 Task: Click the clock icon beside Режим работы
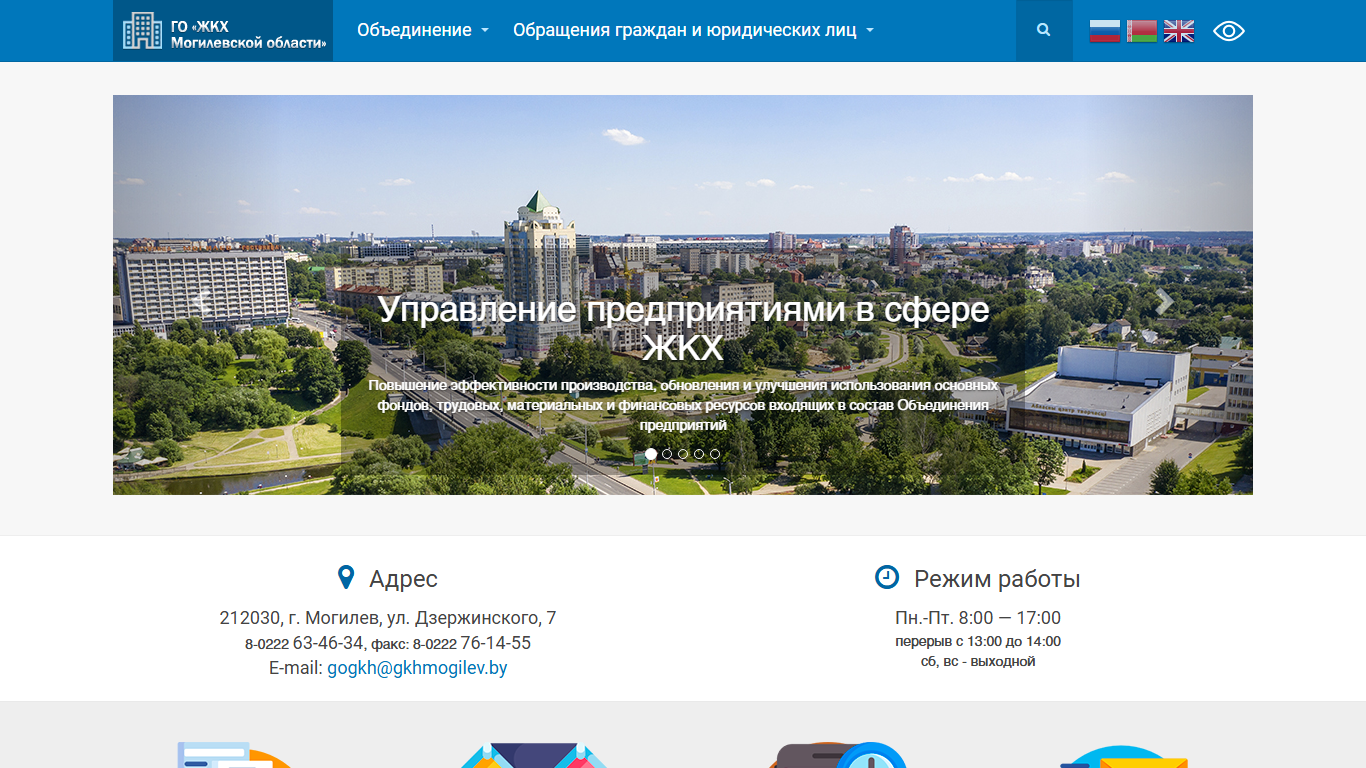coord(887,577)
